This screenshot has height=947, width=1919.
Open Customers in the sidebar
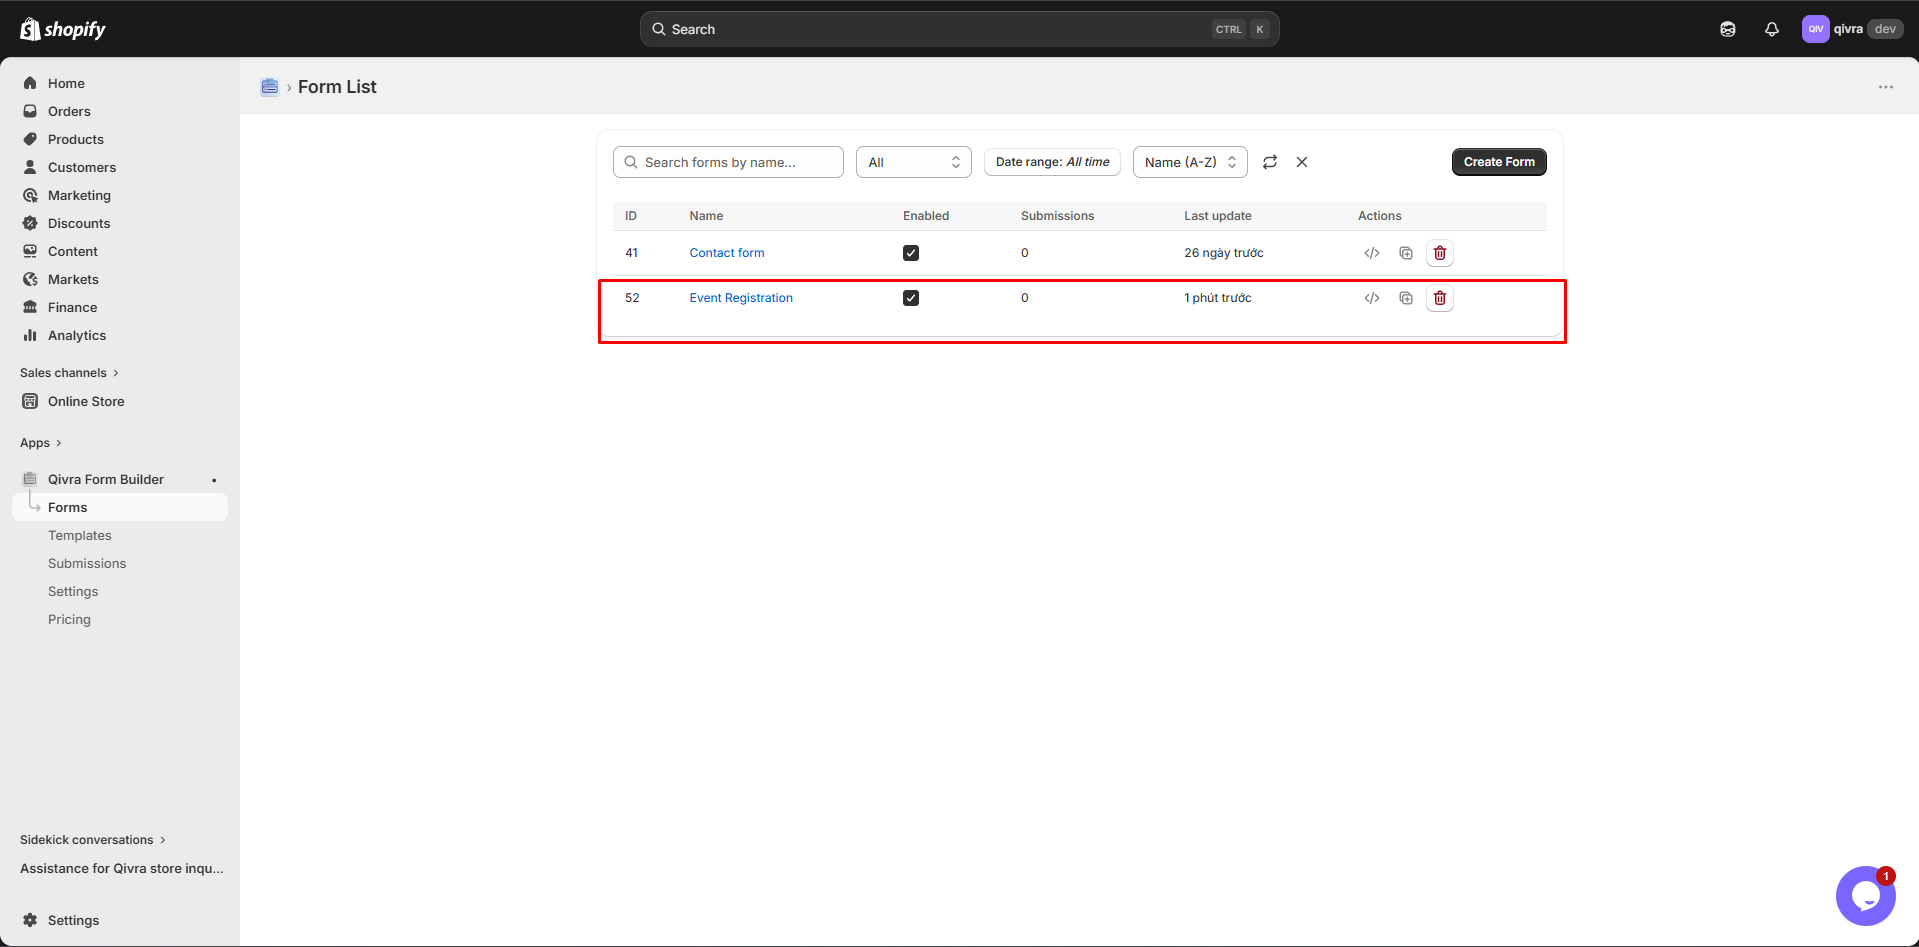click(82, 167)
